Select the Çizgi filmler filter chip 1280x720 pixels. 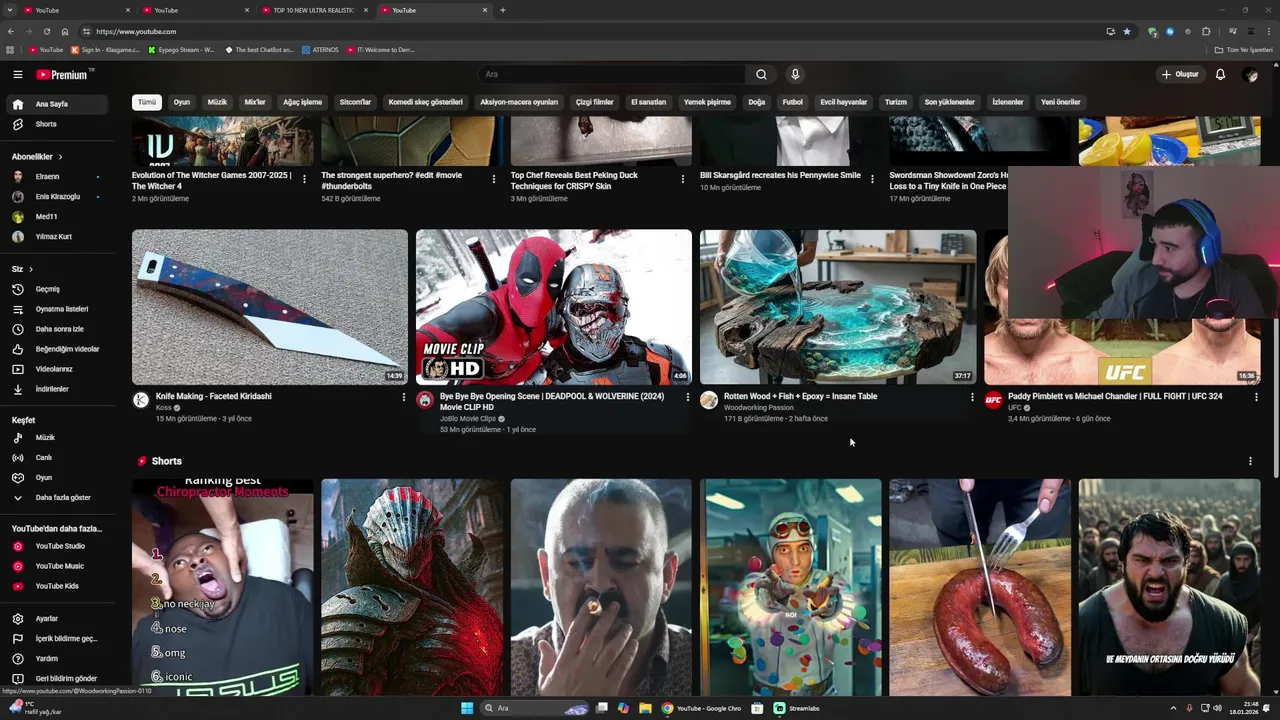594,102
